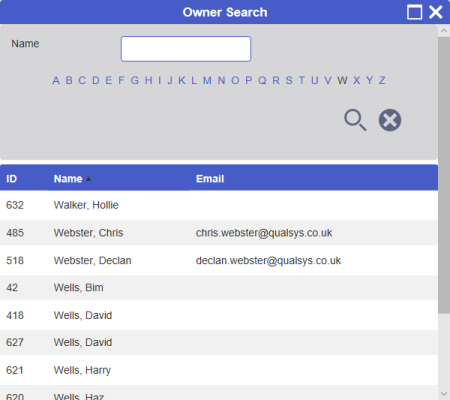This screenshot has height=400, width=450.
Task: Filter owners by letter X
Action: click(x=357, y=80)
